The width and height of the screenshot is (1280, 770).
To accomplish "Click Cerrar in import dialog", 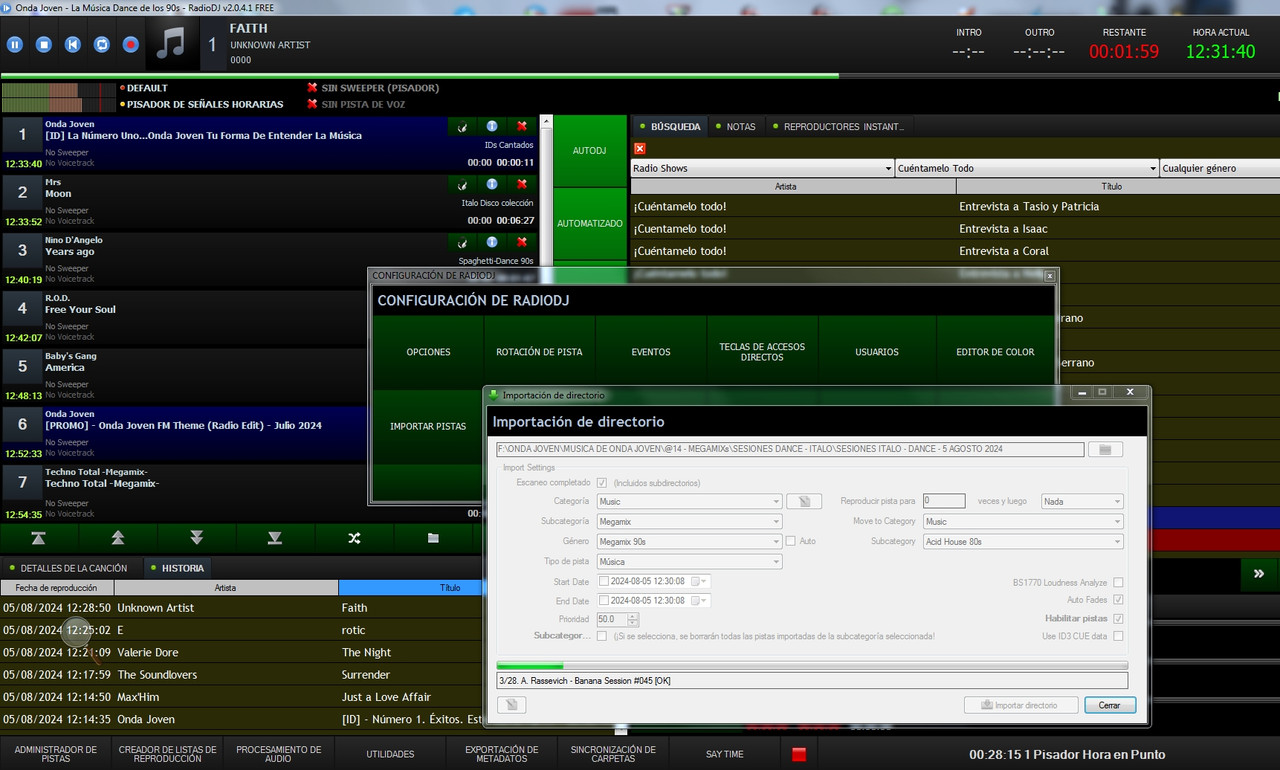I will [x=1110, y=705].
